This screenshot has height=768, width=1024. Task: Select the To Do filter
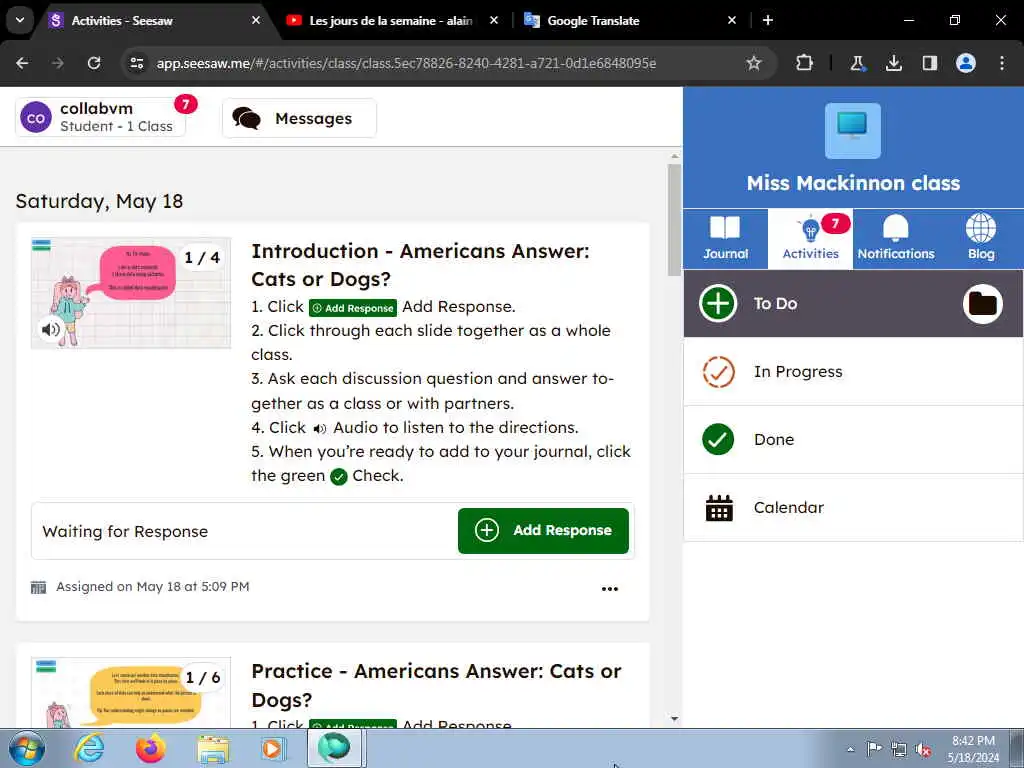coord(853,304)
